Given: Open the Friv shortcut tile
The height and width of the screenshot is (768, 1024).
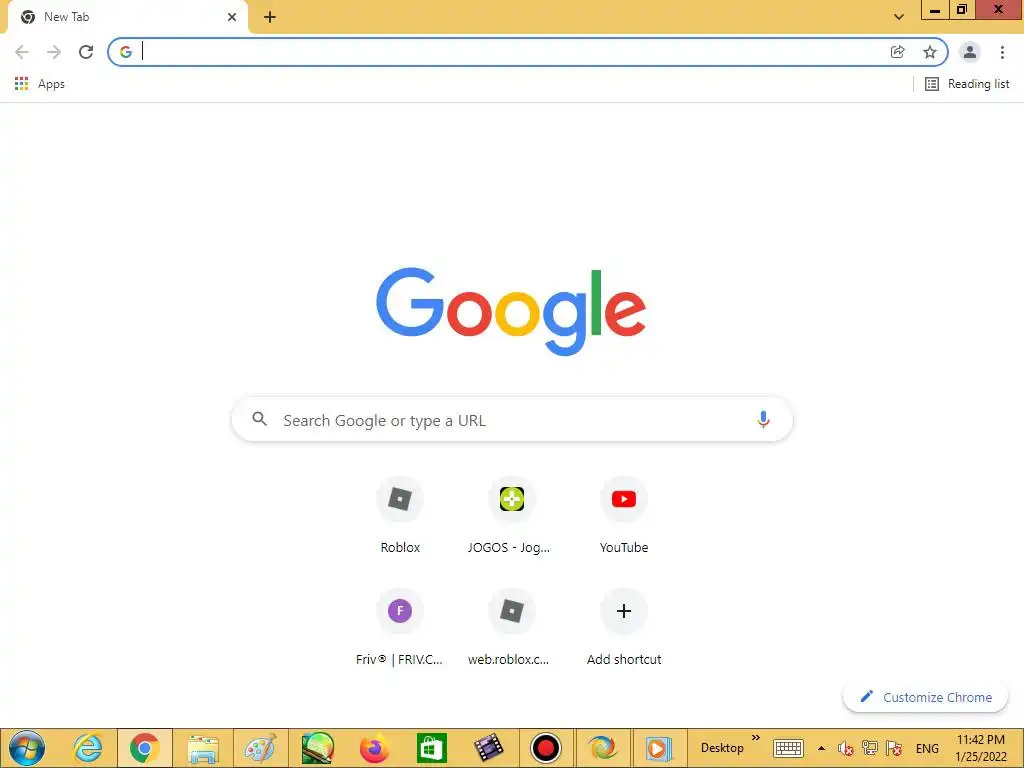Looking at the screenshot, I should pyautogui.click(x=400, y=628).
